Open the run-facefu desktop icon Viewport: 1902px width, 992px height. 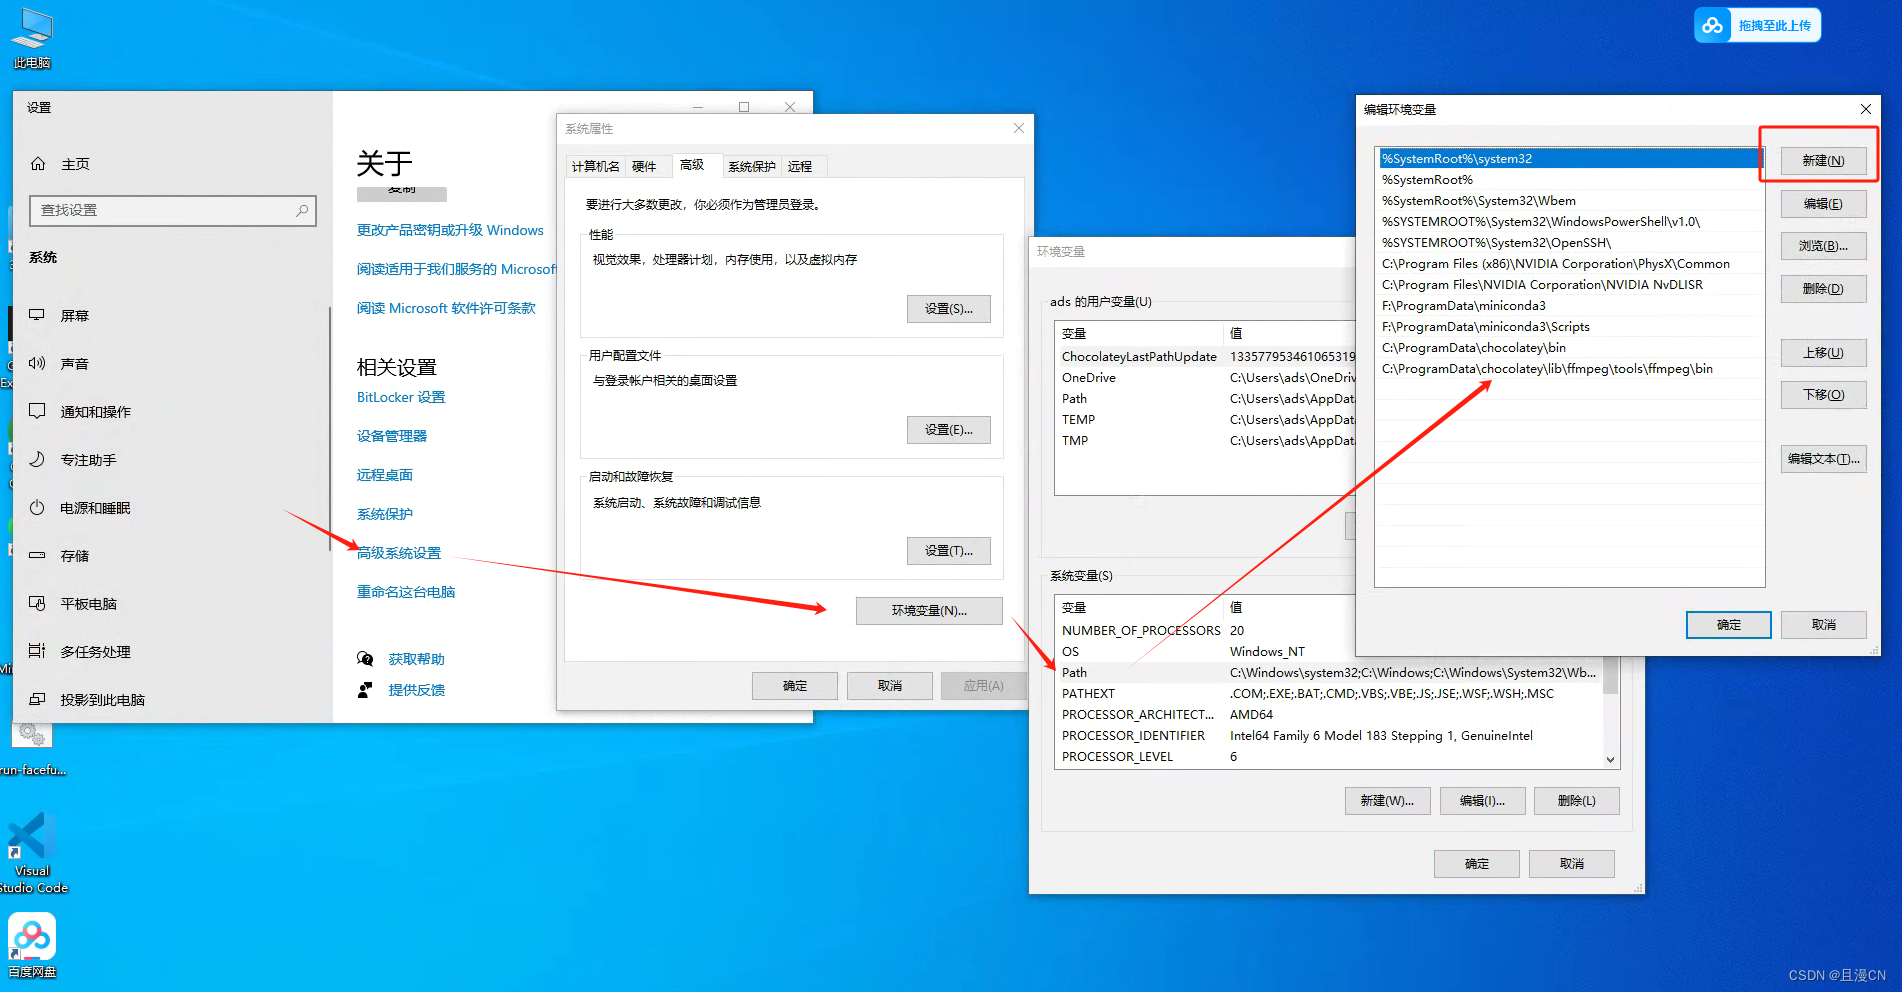(31, 748)
